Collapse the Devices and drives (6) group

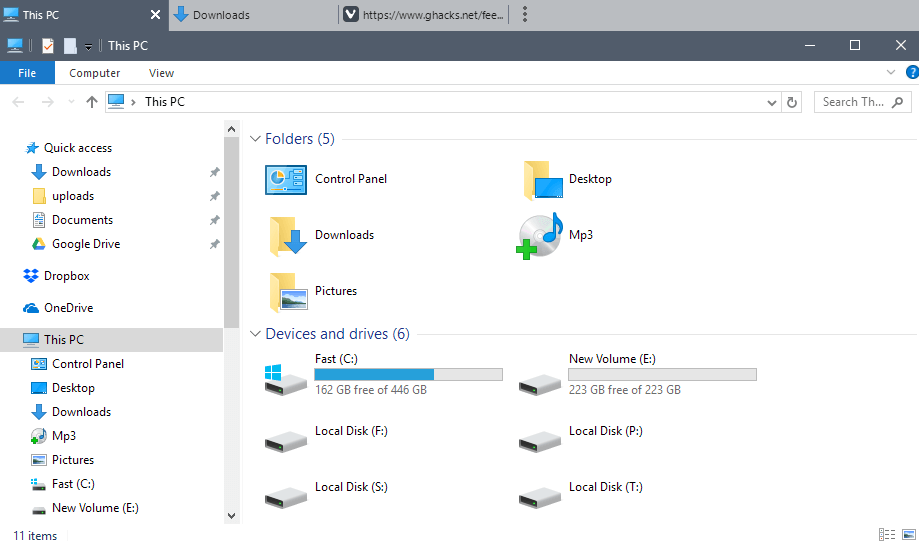[x=255, y=334]
